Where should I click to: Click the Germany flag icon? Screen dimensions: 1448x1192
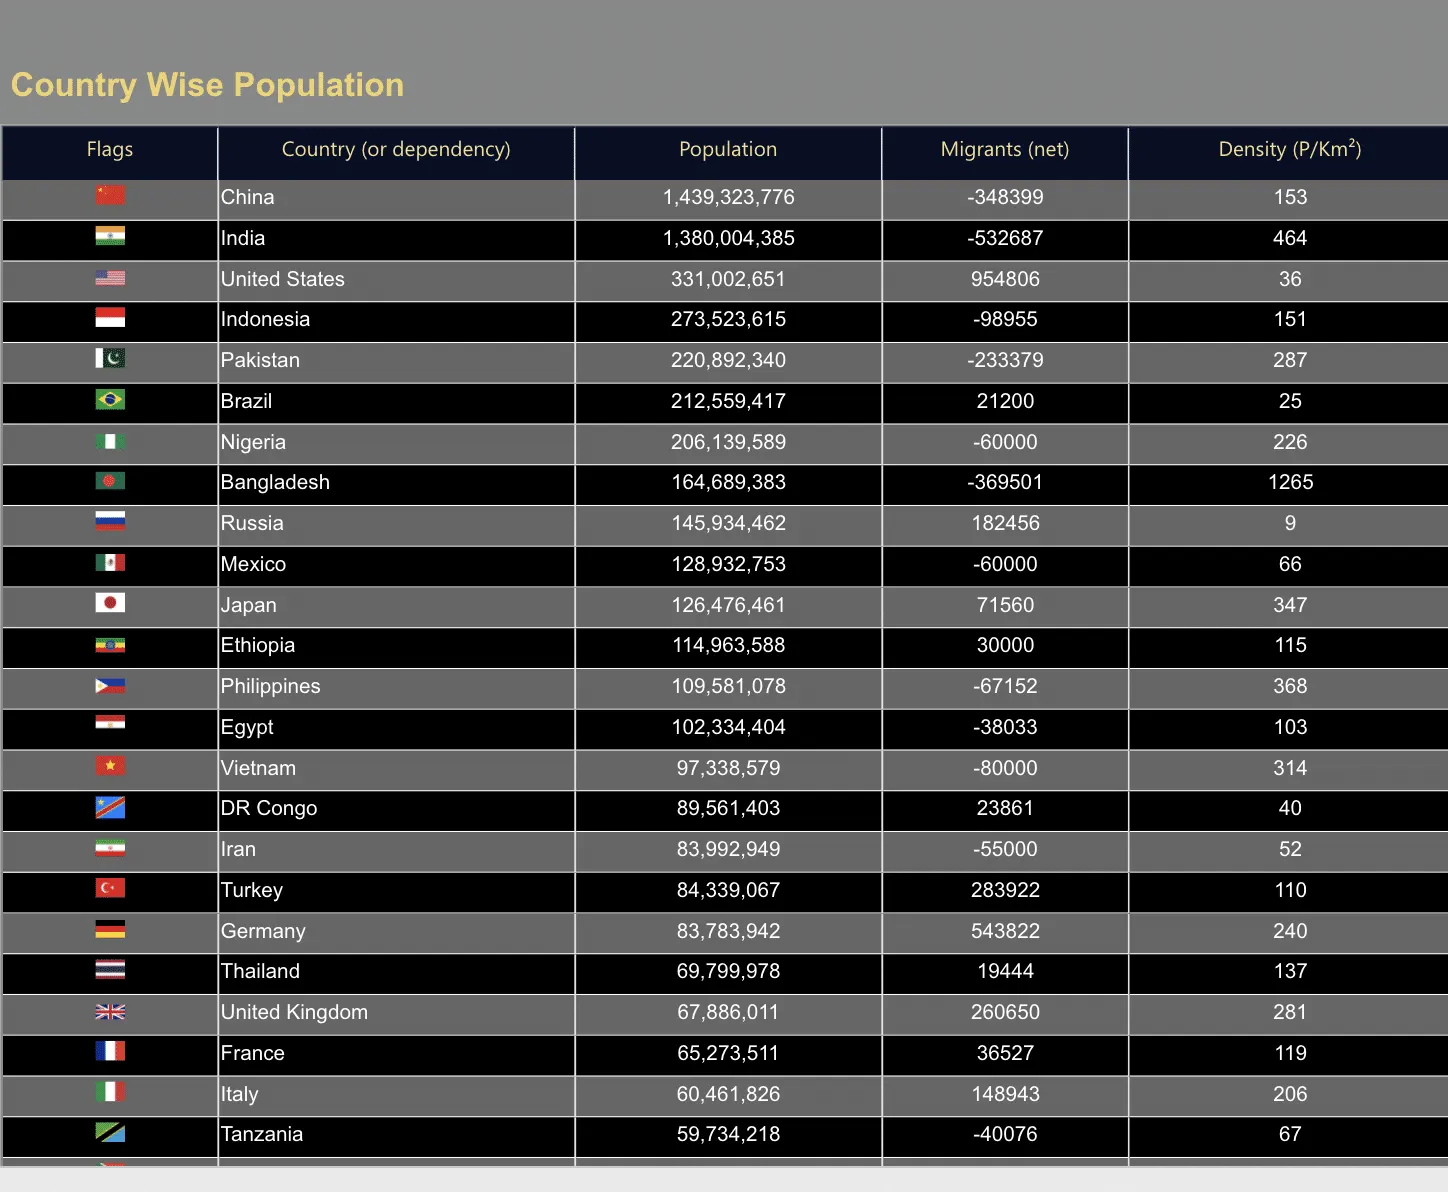click(110, 929)
